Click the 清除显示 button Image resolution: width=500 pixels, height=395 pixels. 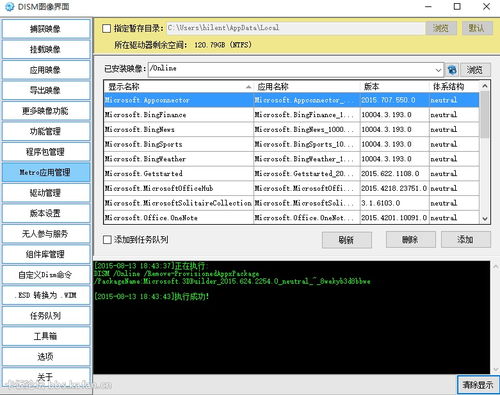tap(478, 385)
